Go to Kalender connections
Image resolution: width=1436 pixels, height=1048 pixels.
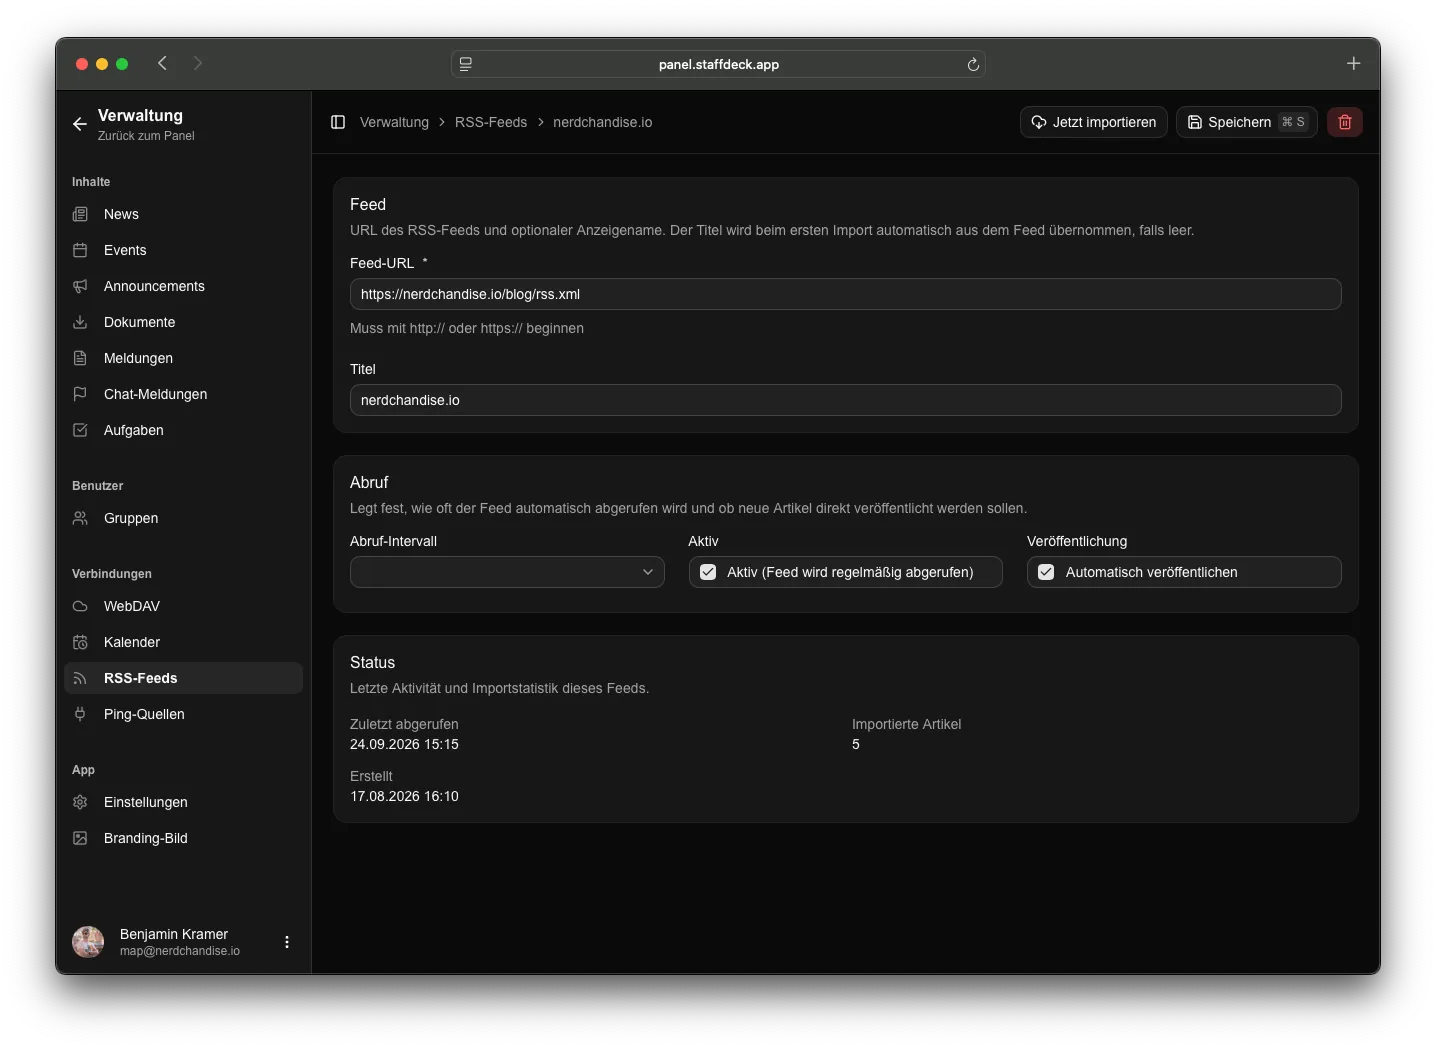[x=183, y=642]
